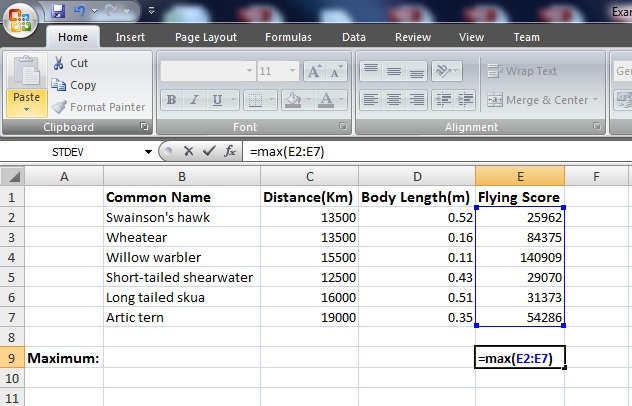Open the Insert tab

coord(130,37)
